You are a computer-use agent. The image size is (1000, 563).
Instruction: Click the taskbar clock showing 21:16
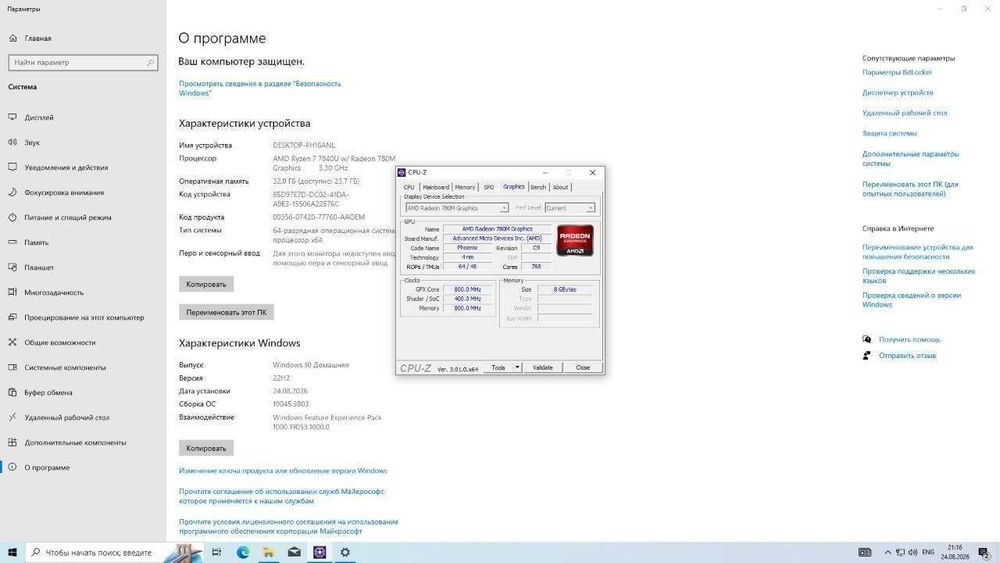[x=955, y=552]
